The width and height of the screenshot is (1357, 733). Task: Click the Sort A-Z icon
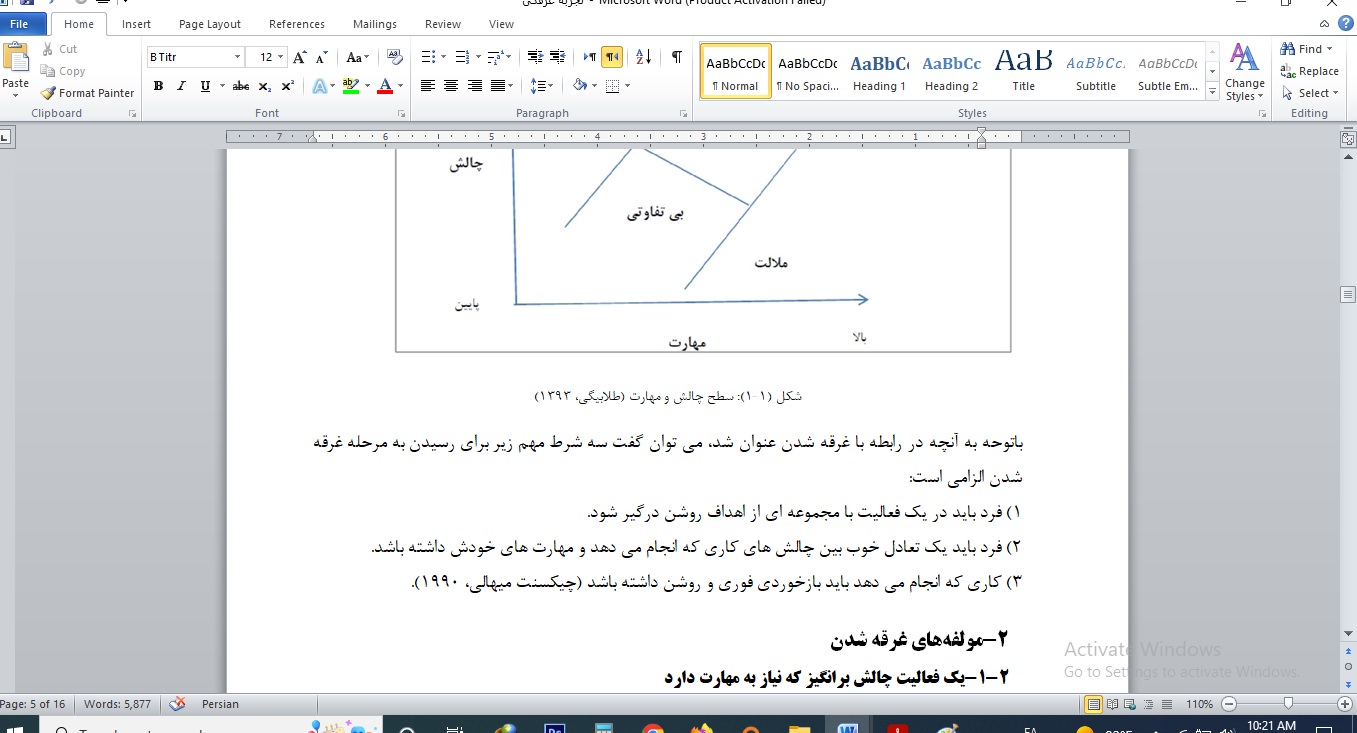coord(644,57)
